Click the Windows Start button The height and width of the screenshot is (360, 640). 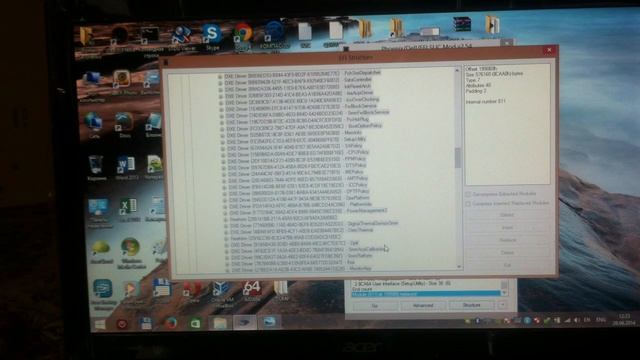point(100,324)
